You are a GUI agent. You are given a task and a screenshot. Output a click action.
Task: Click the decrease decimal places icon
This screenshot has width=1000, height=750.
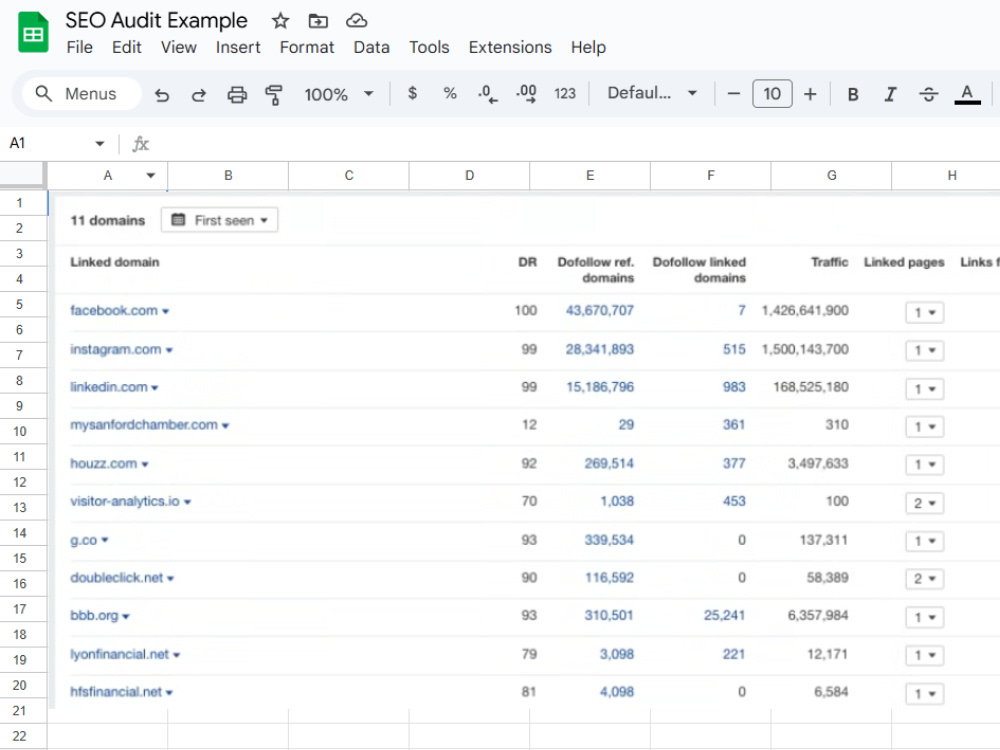(x=487, y=94)
